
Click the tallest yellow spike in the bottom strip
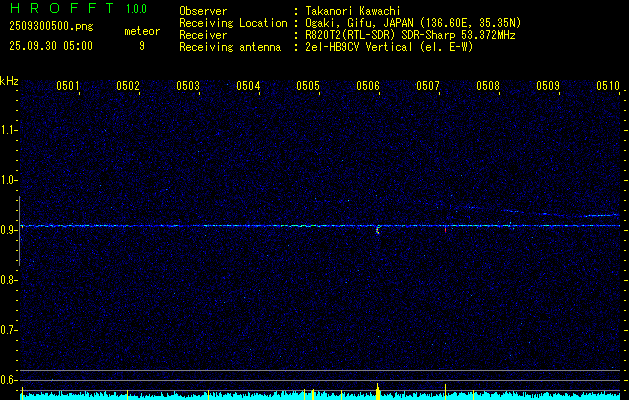pyautogui.click(x=377, y=391)
